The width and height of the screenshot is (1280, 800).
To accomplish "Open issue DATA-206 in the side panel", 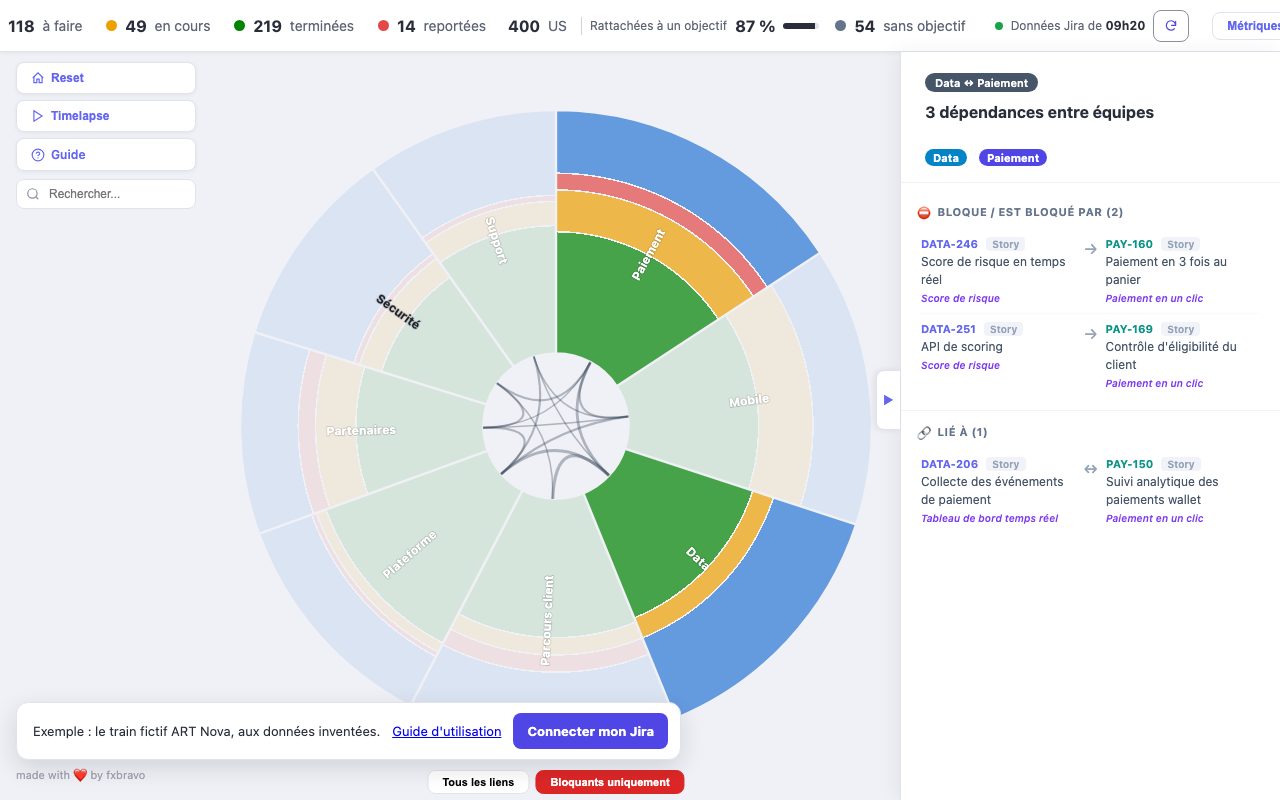I will click(950, 464).
